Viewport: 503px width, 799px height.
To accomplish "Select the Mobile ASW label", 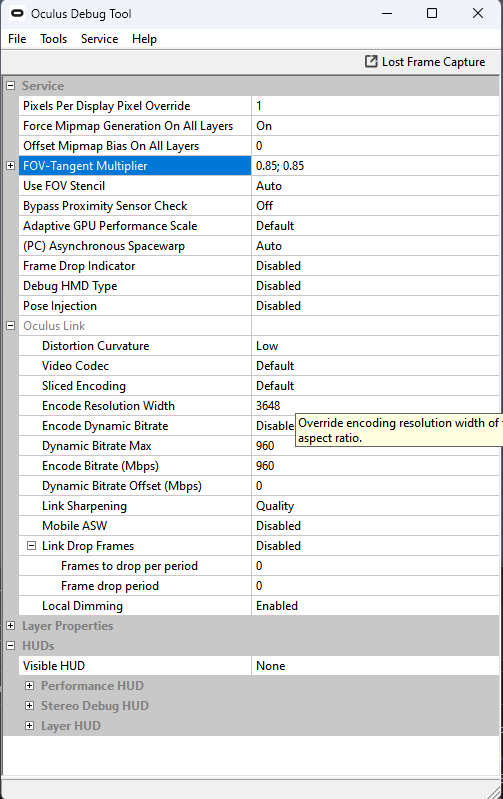I will coord(74,526).
